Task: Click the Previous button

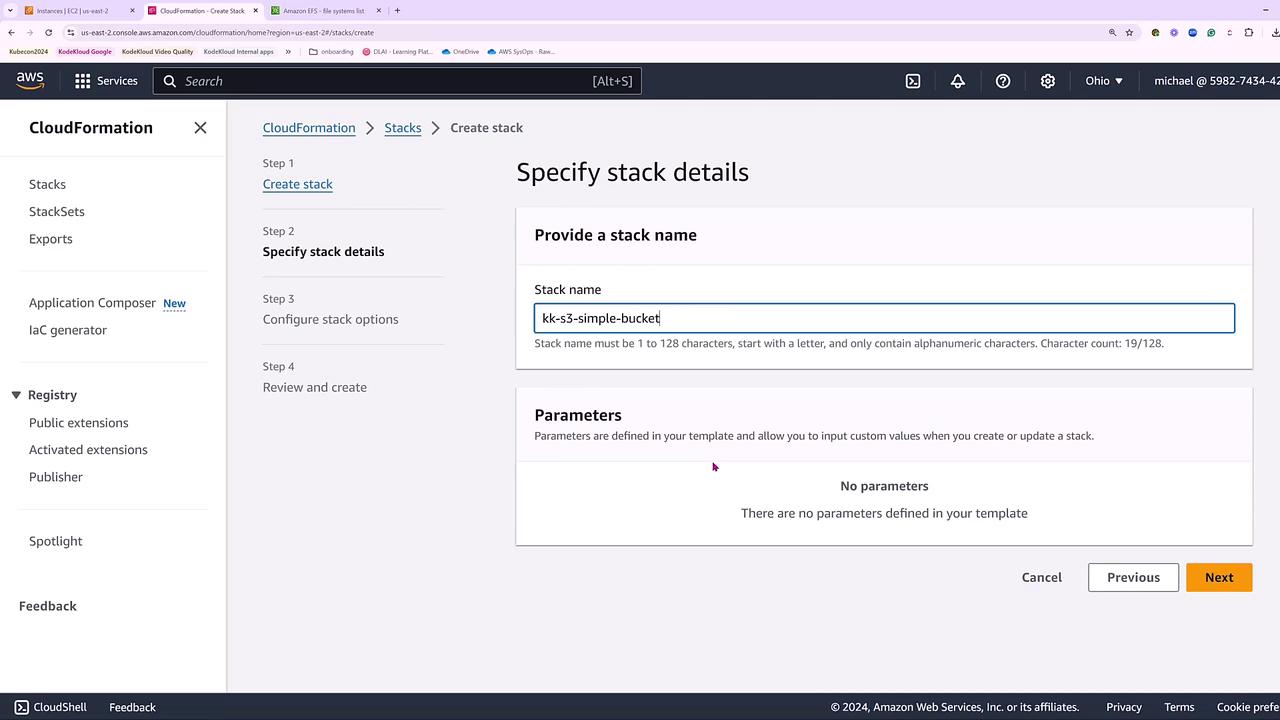Action: point(1133,577)
